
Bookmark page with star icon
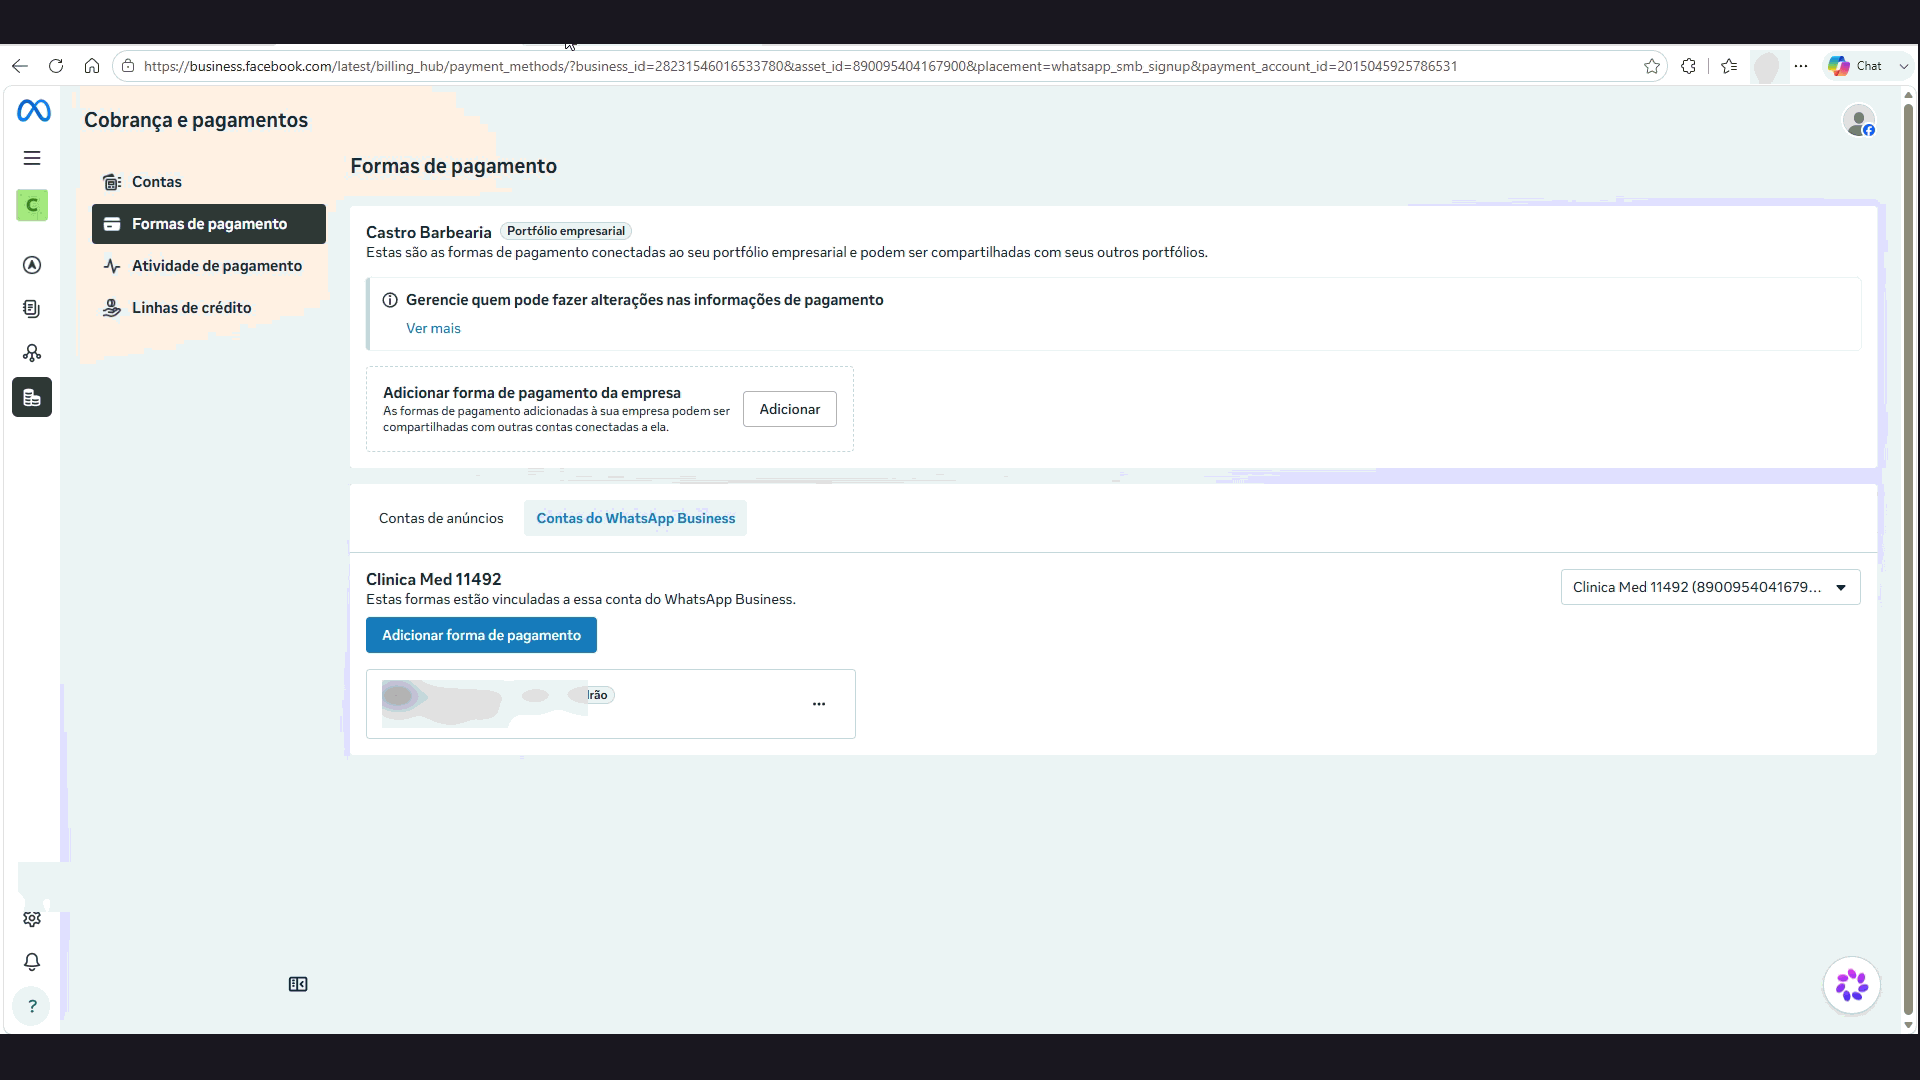click(1652, 66)
